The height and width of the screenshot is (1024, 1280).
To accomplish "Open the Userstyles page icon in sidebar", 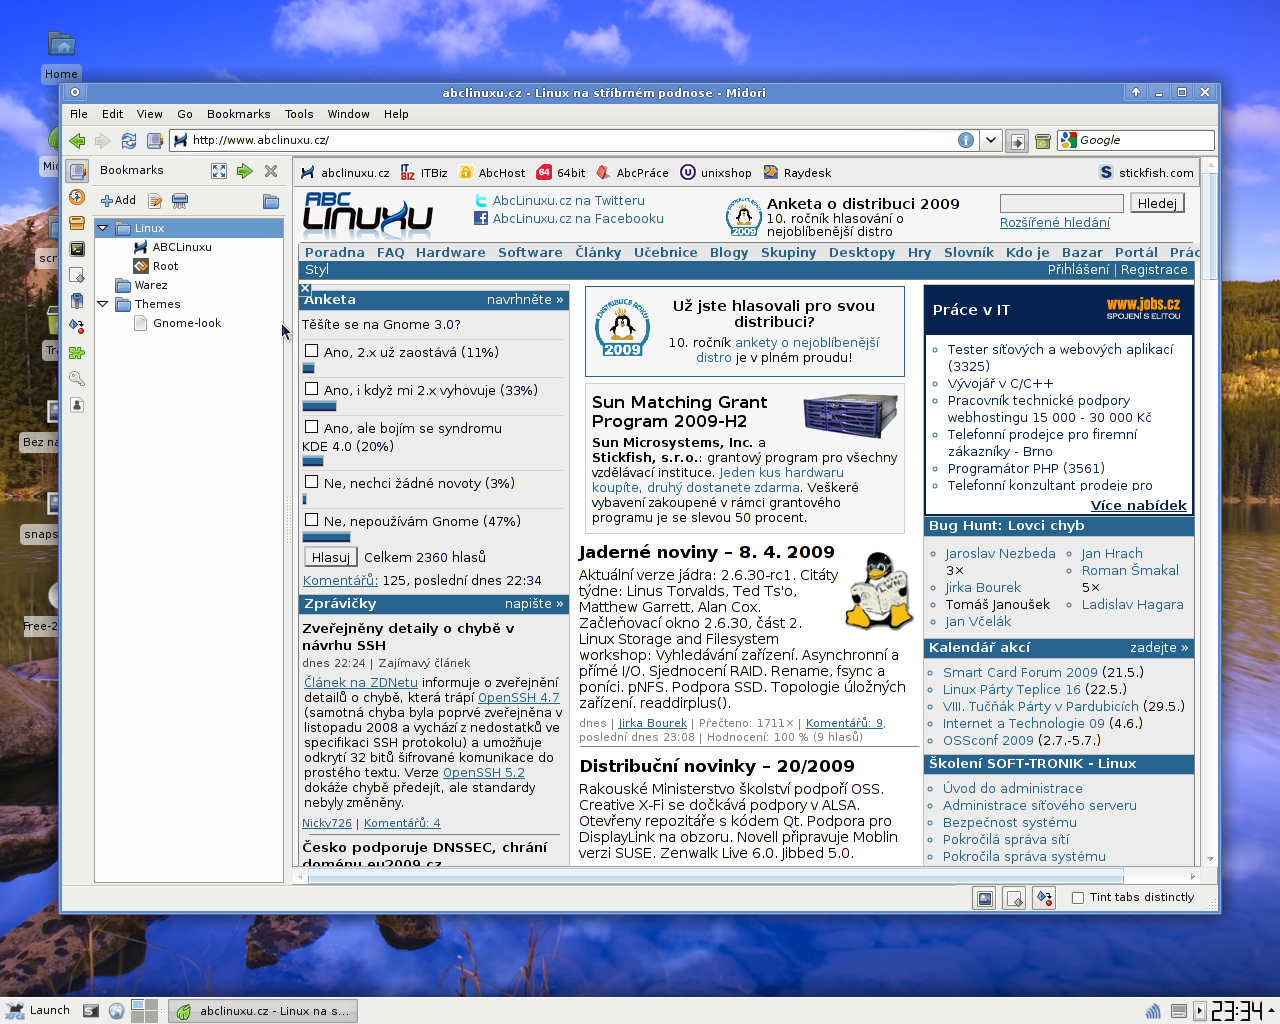I will click(x=77, y=275).
